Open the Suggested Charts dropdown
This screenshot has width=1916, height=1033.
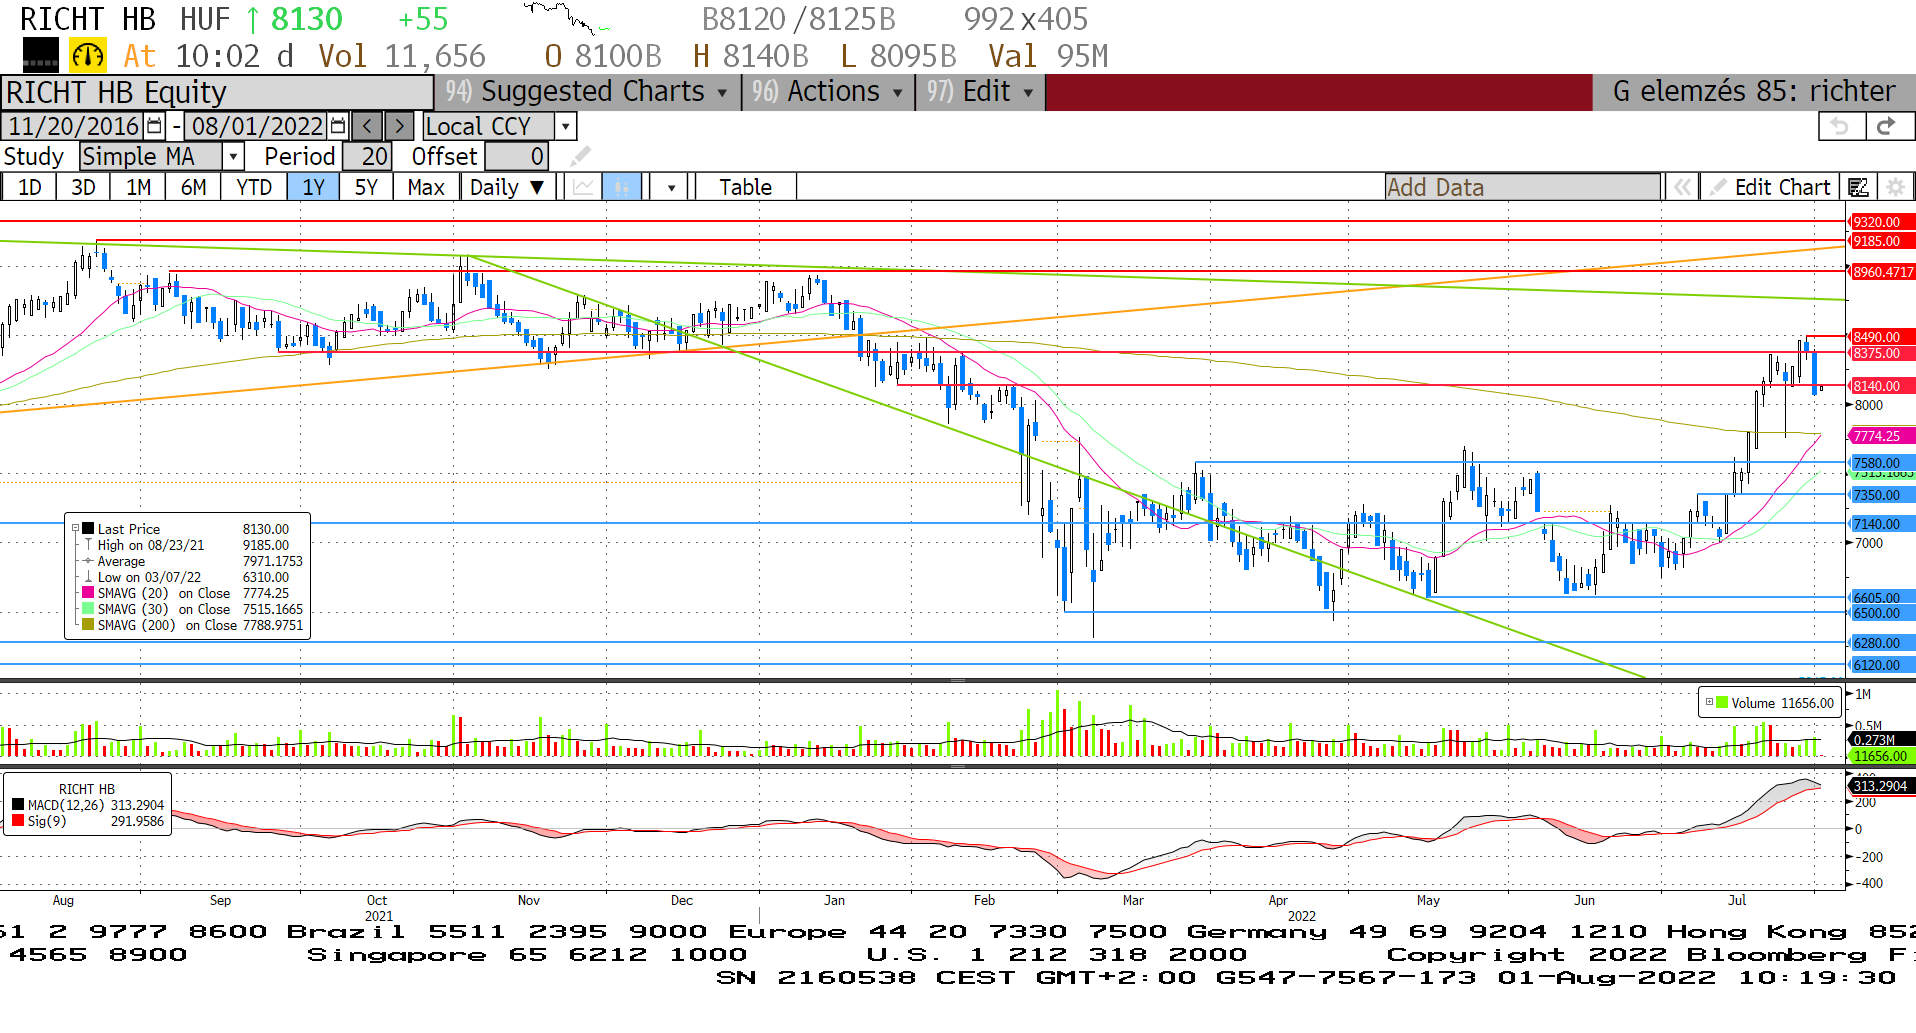[588, 91]
